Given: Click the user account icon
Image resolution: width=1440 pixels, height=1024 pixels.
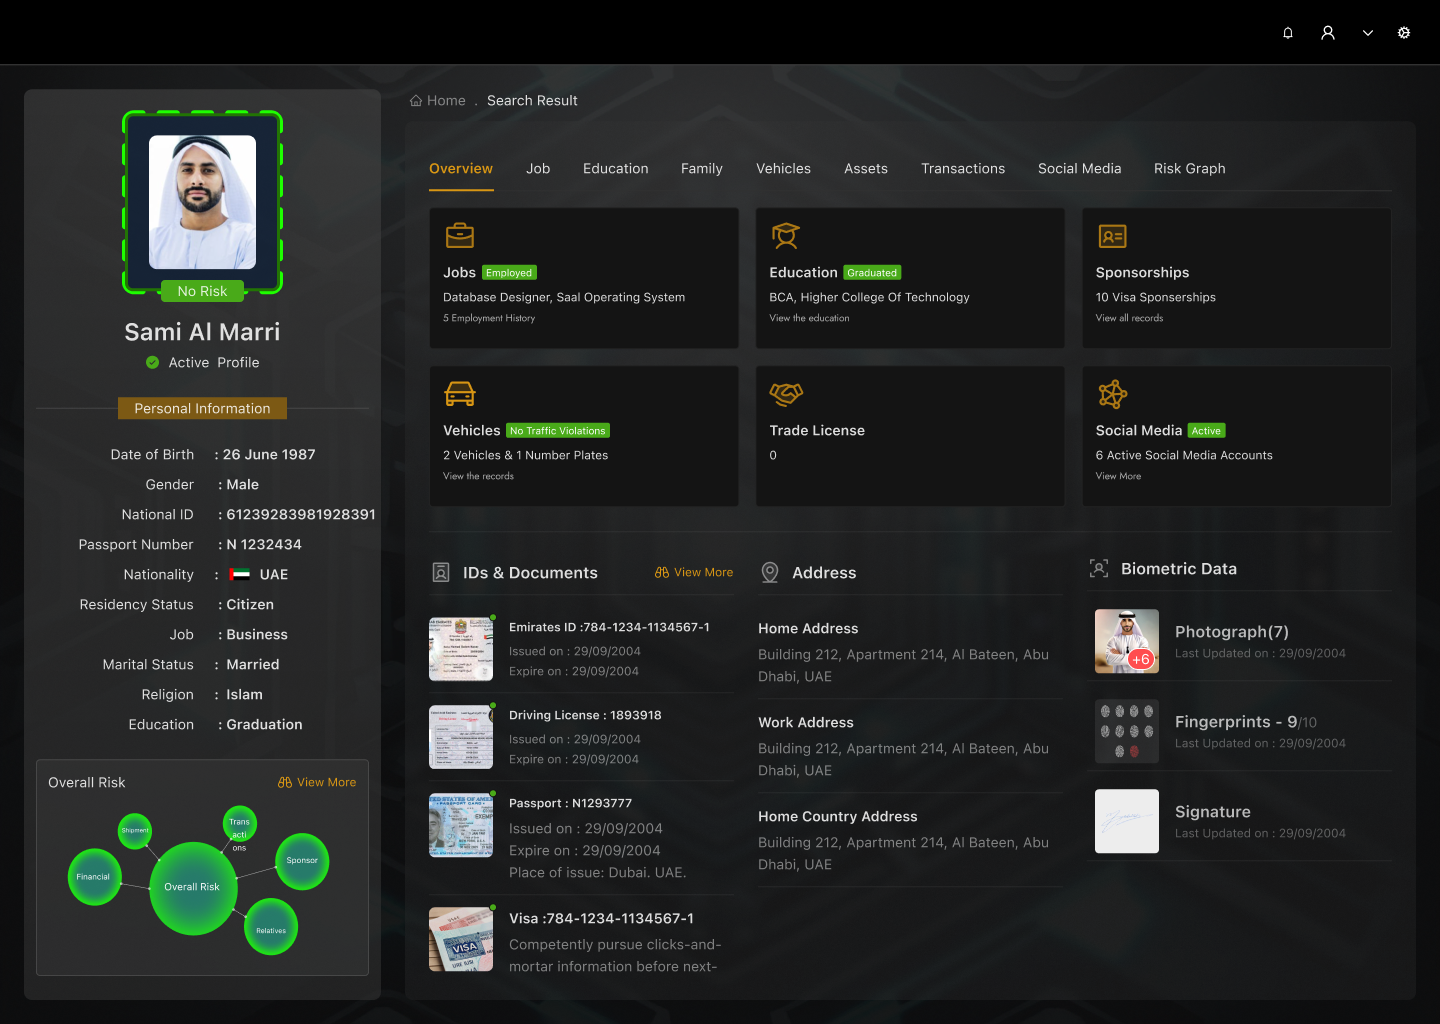Looking at the screenshot, I should pyautogui.click(x=1328, y=33).
